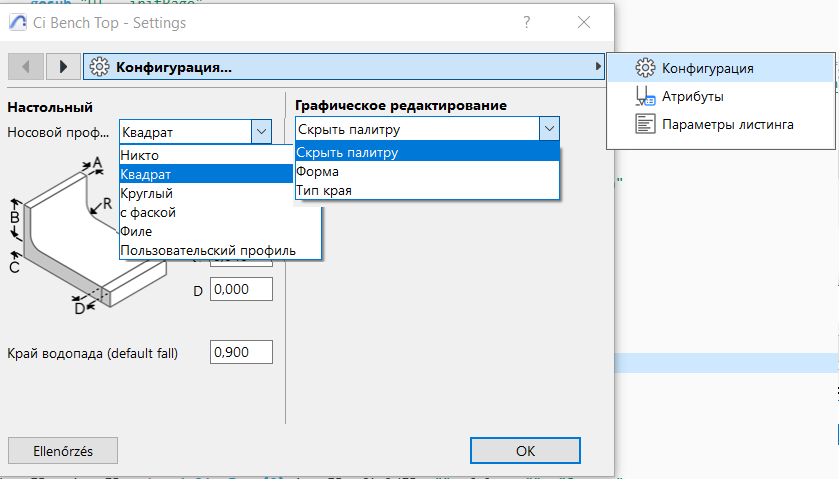
Task: Click the gear icon beside Конфигурация header
Action: click(99, 67)
